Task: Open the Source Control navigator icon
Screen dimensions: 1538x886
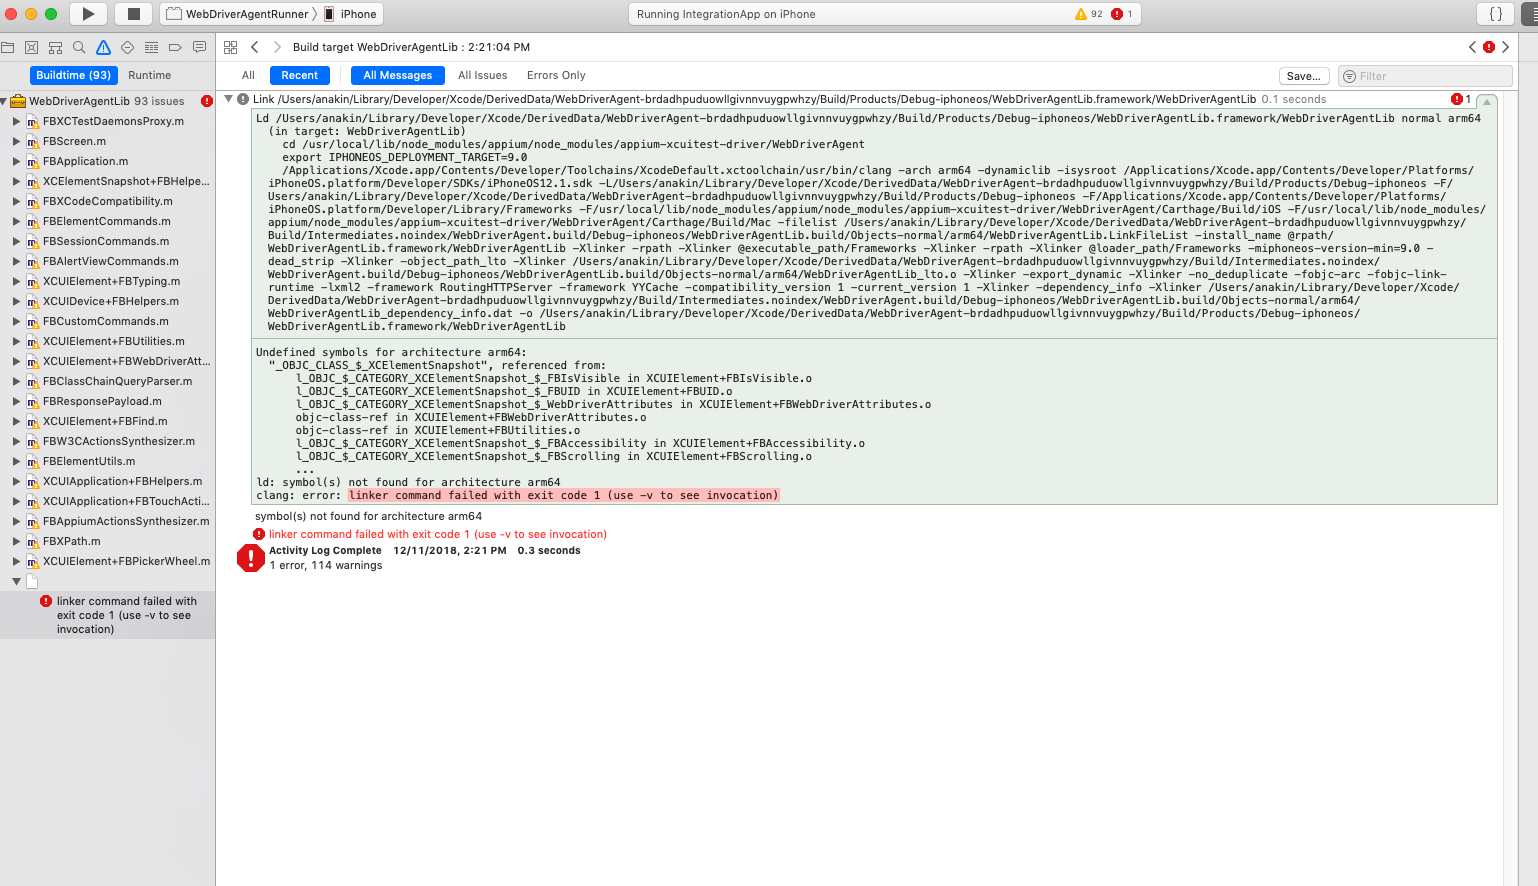Action: (x=31, y=47)
